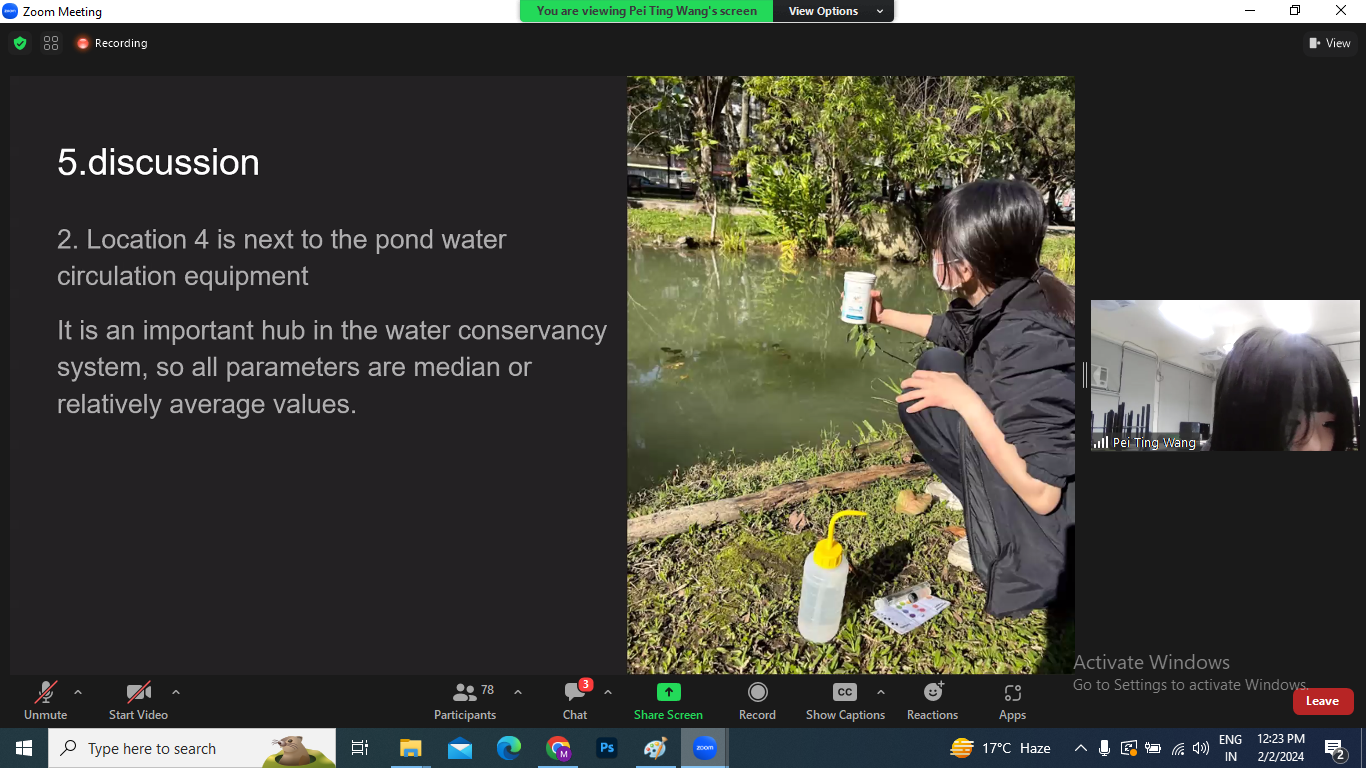Expand the arrow next to Show Captions

click(881, 692)
